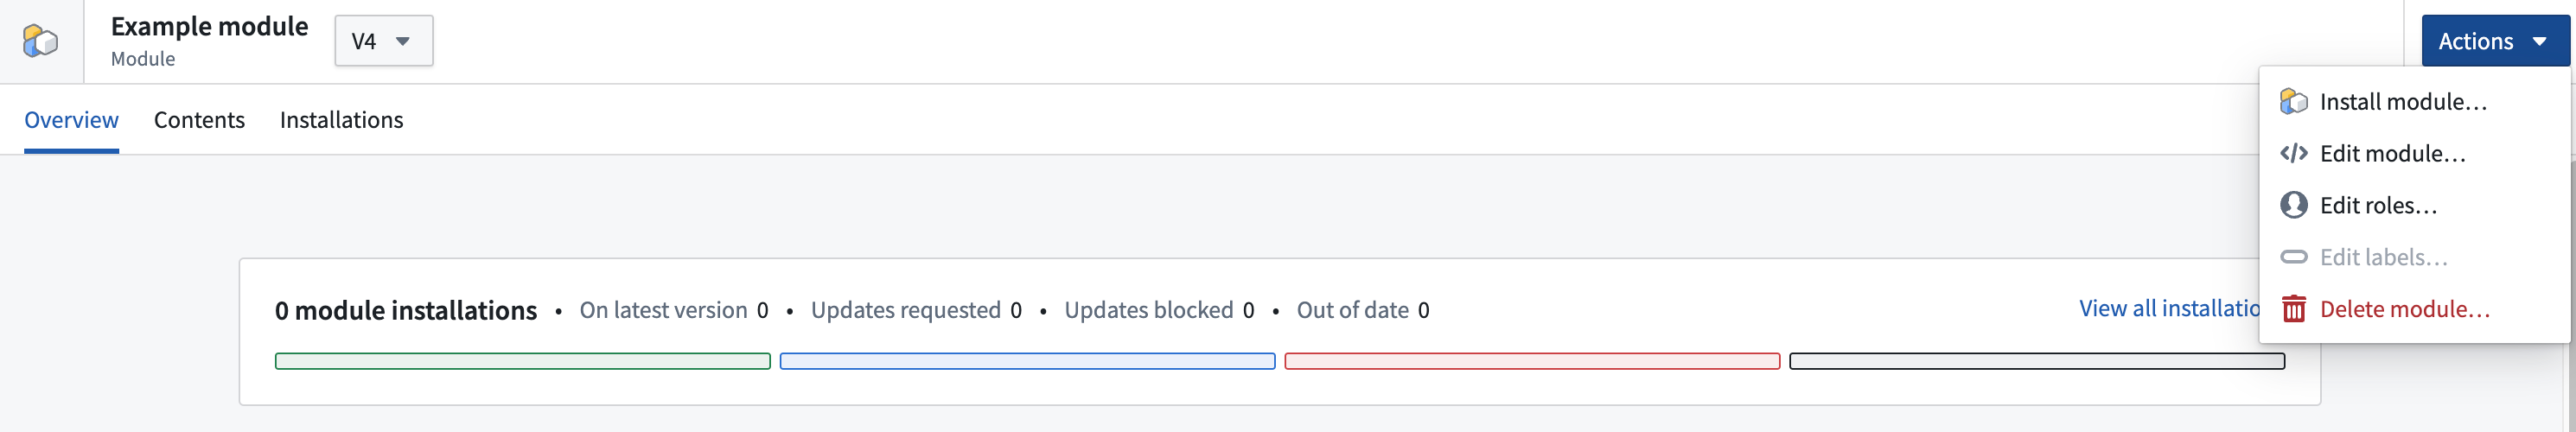Click the V4 dropdown arrow caret
The image size is (2576, 432).
[x=403, y=41]
